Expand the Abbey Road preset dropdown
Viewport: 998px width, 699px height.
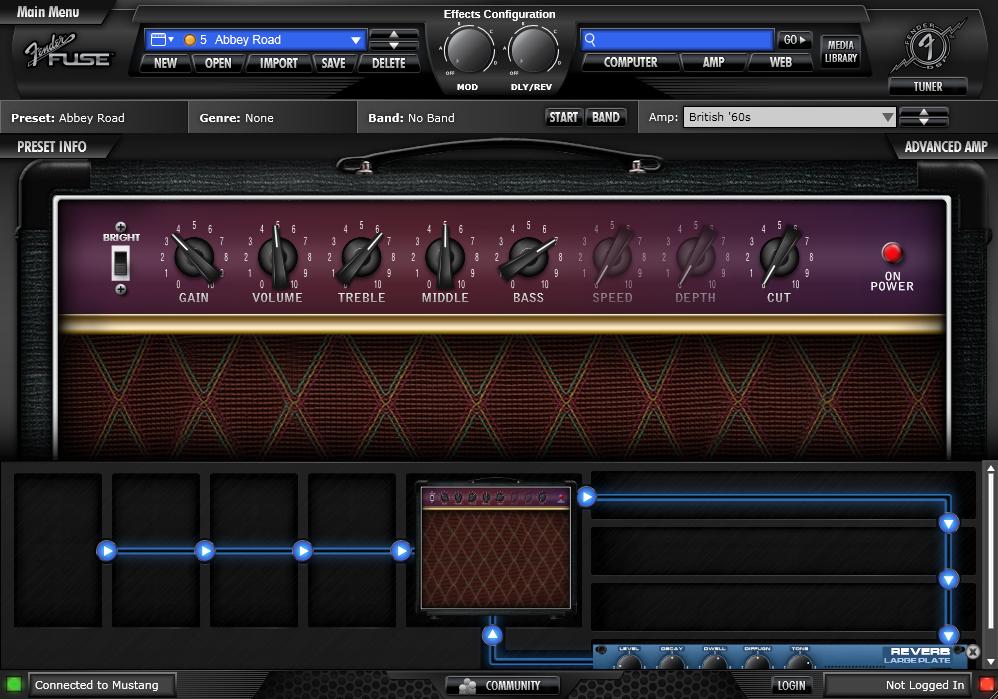pos(355,40)
